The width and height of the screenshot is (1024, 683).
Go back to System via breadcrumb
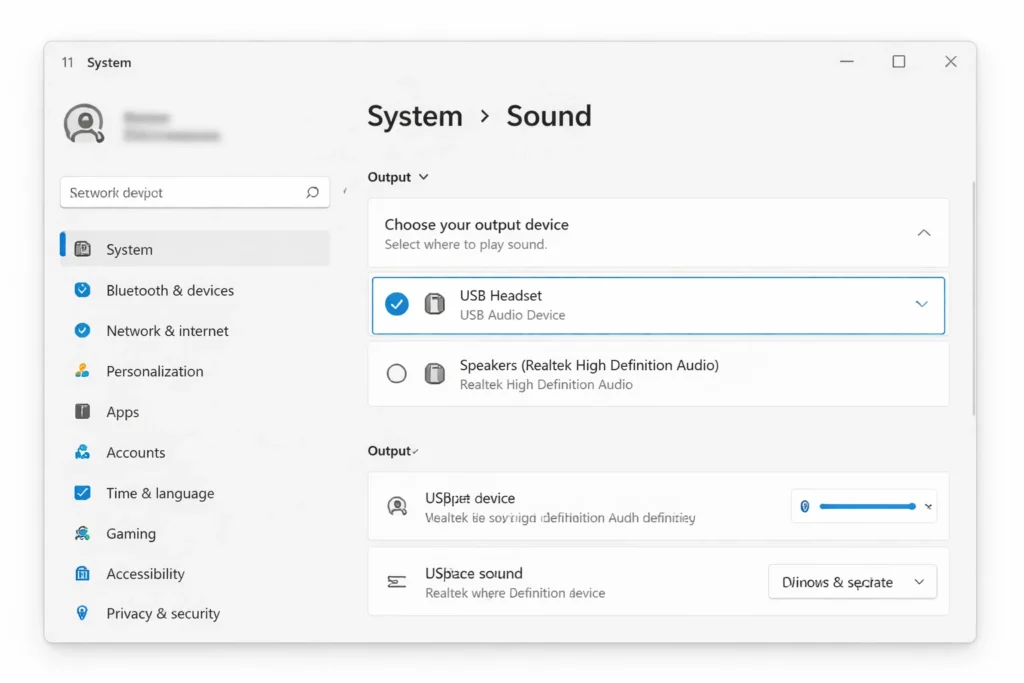click(414, 116)
